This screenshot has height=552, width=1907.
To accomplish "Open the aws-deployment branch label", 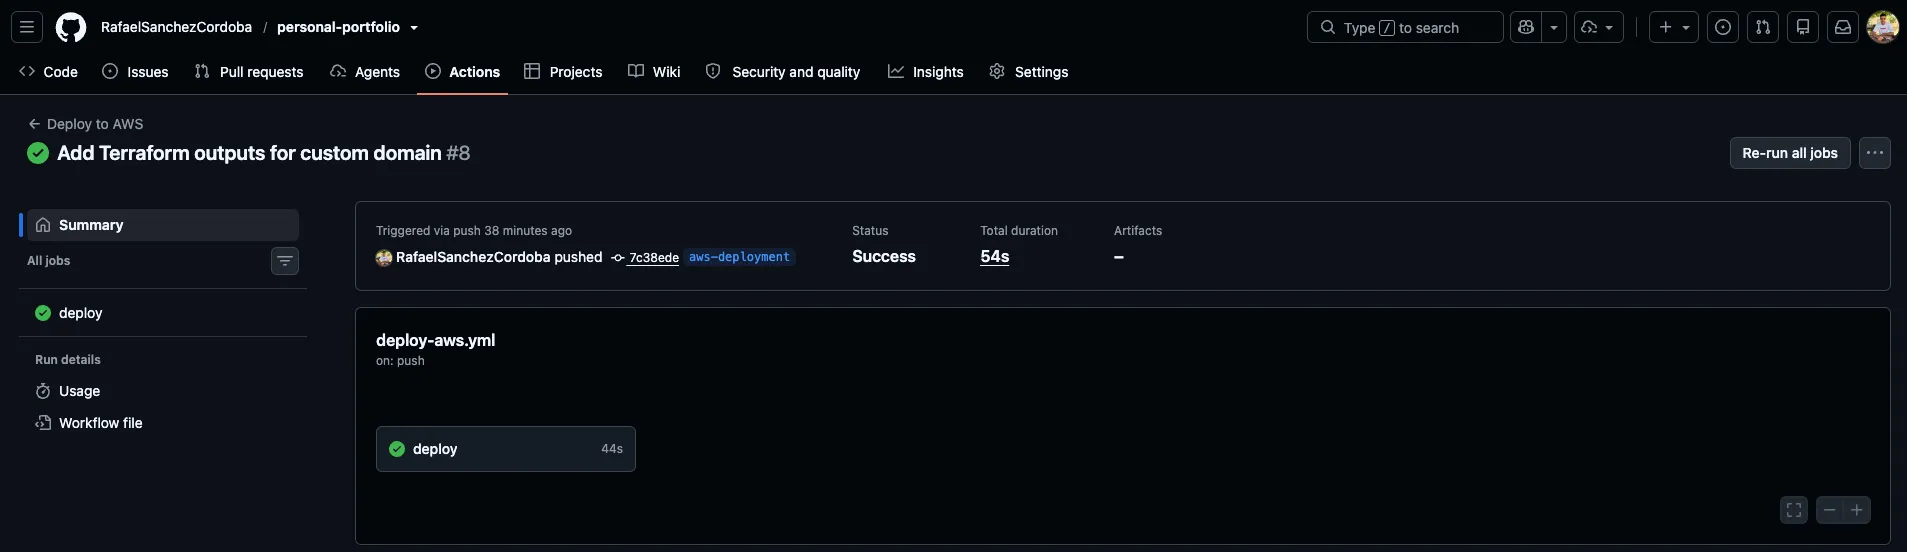I will (x=739, y=257).
